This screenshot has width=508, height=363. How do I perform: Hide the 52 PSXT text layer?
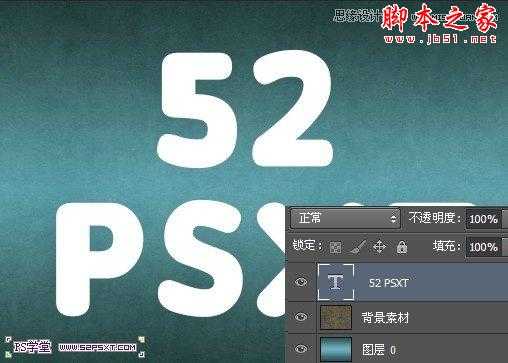[x=301, y=282]
